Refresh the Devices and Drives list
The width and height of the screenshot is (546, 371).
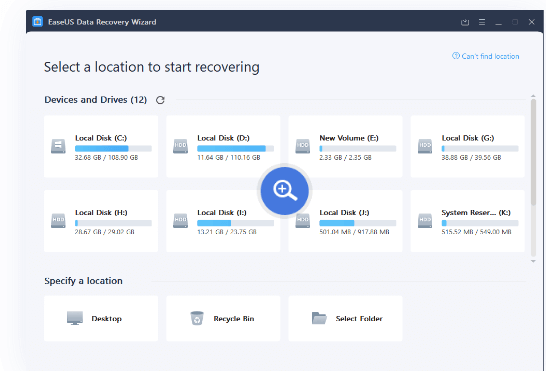click(160, 100)
